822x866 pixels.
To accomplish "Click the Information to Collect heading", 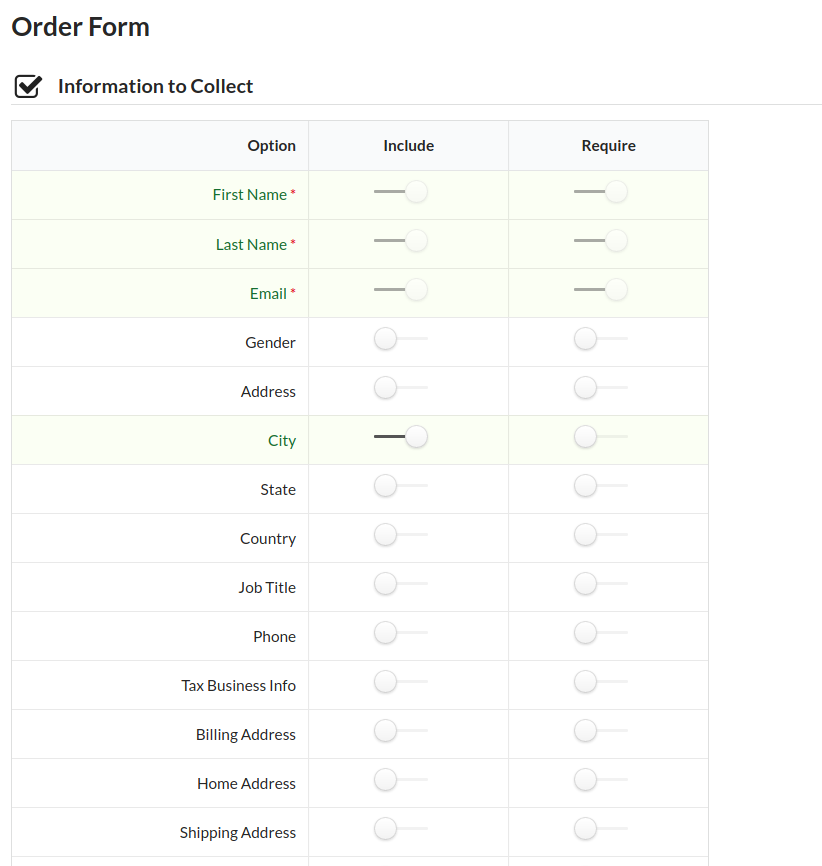I will 155,86.
